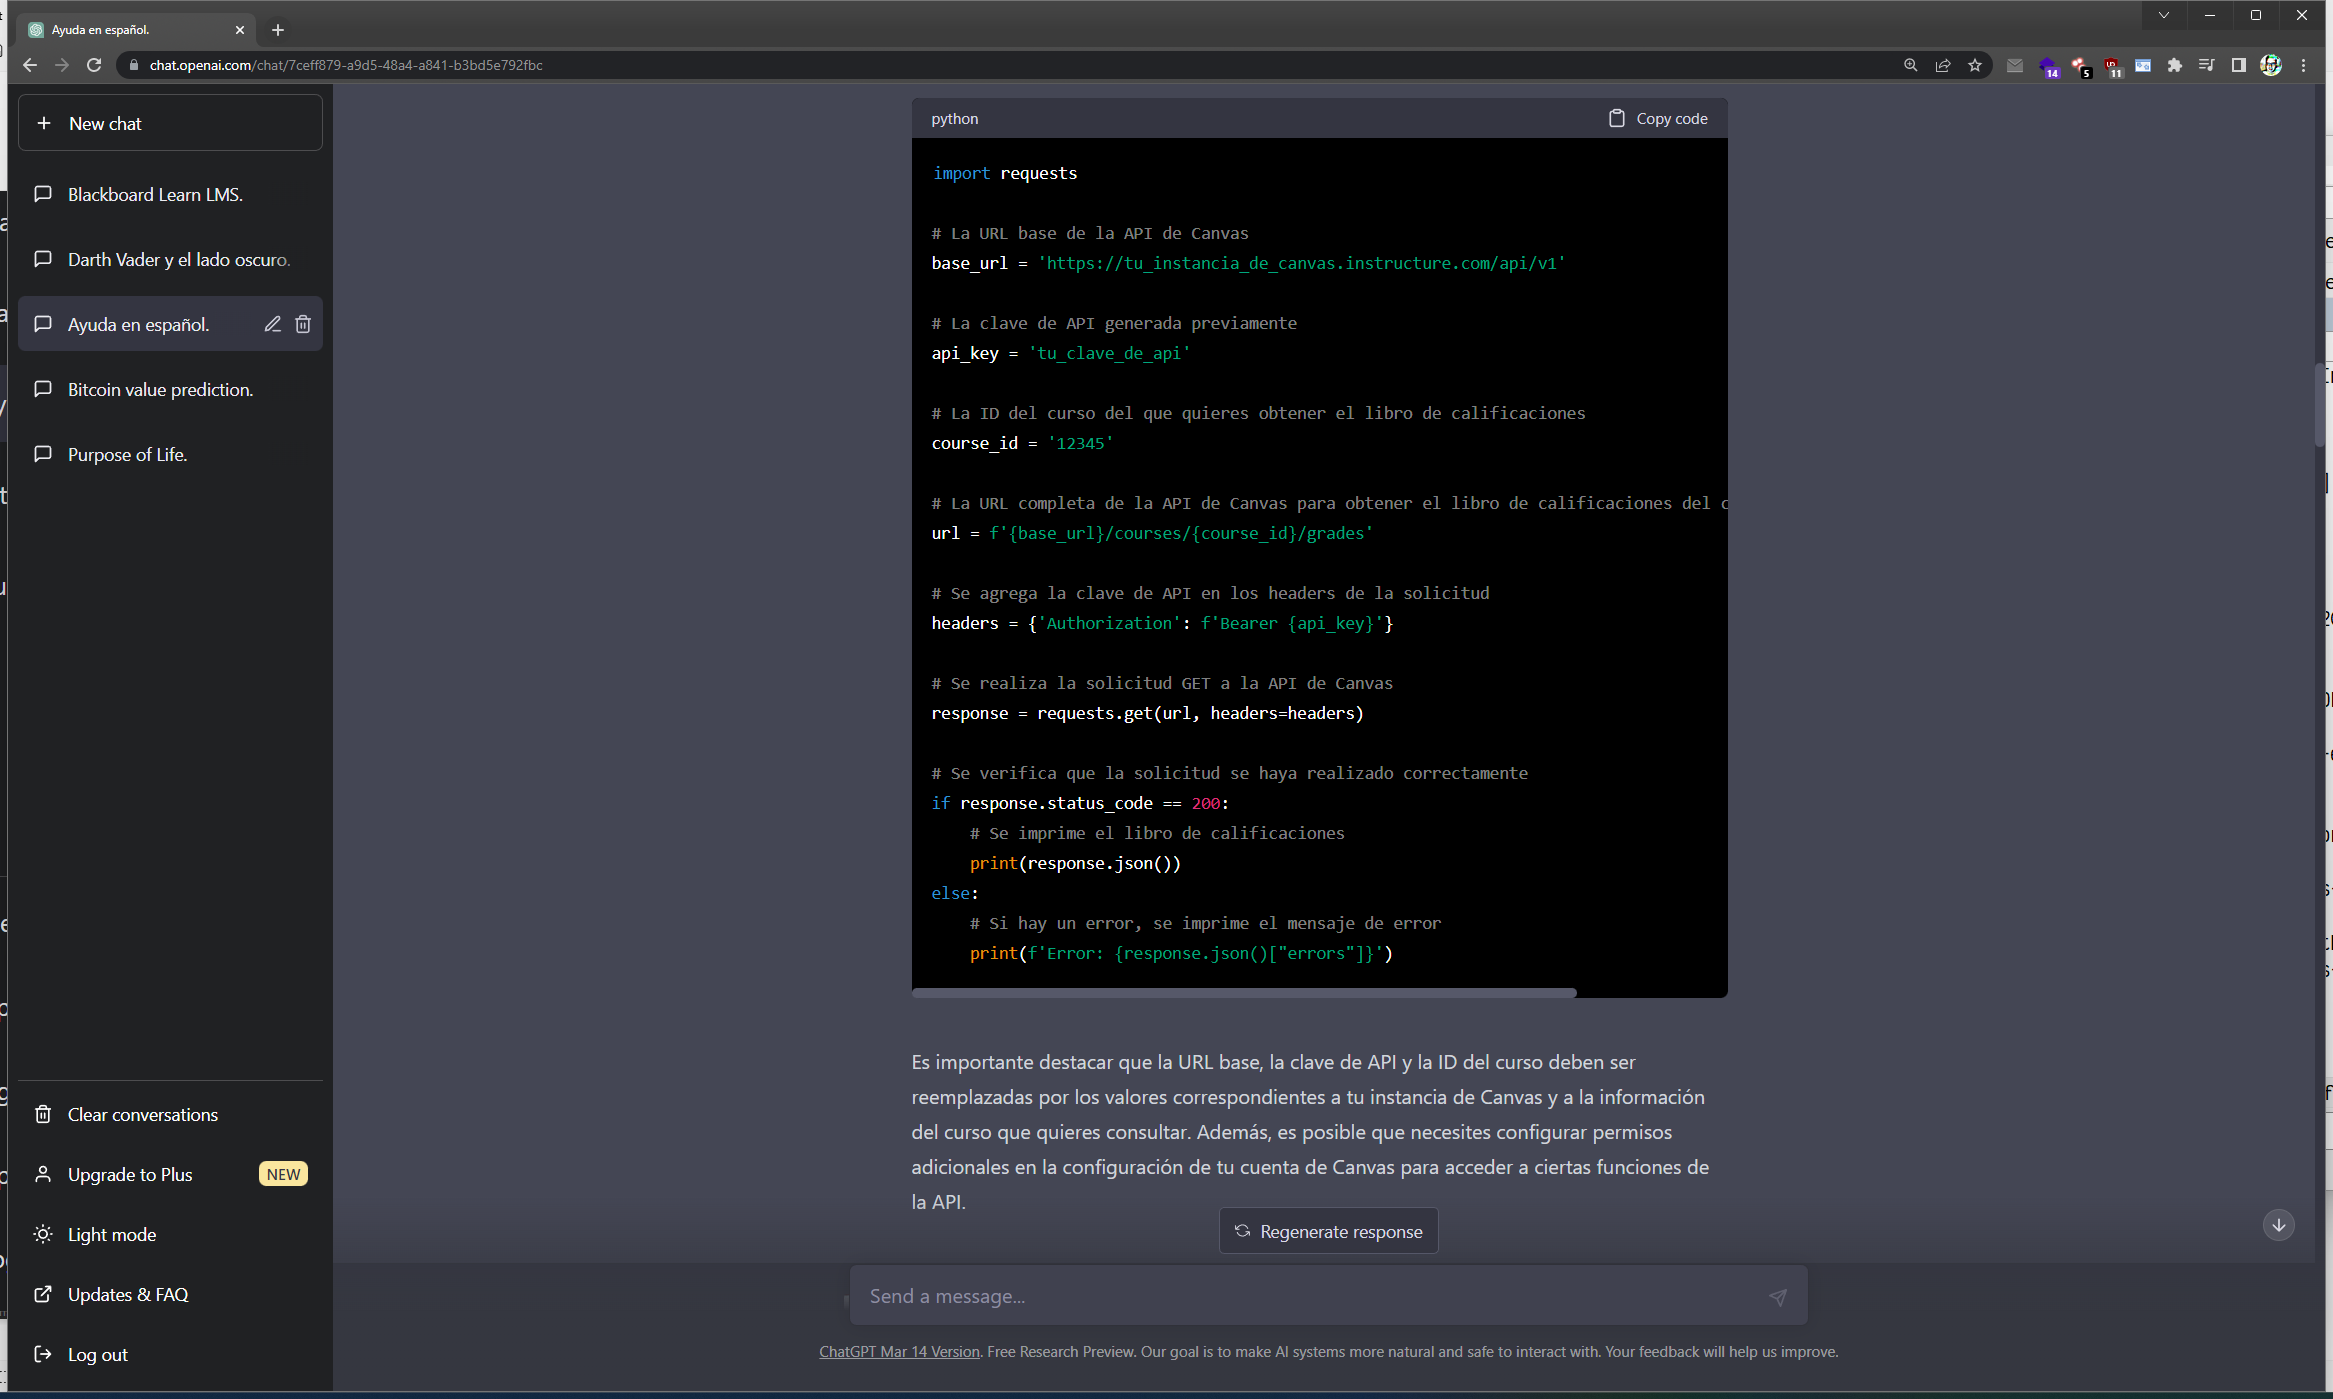The width and height of the screenshot is (2333, 1399).
Task: Click the browser reload page icon
Action: 94,65
